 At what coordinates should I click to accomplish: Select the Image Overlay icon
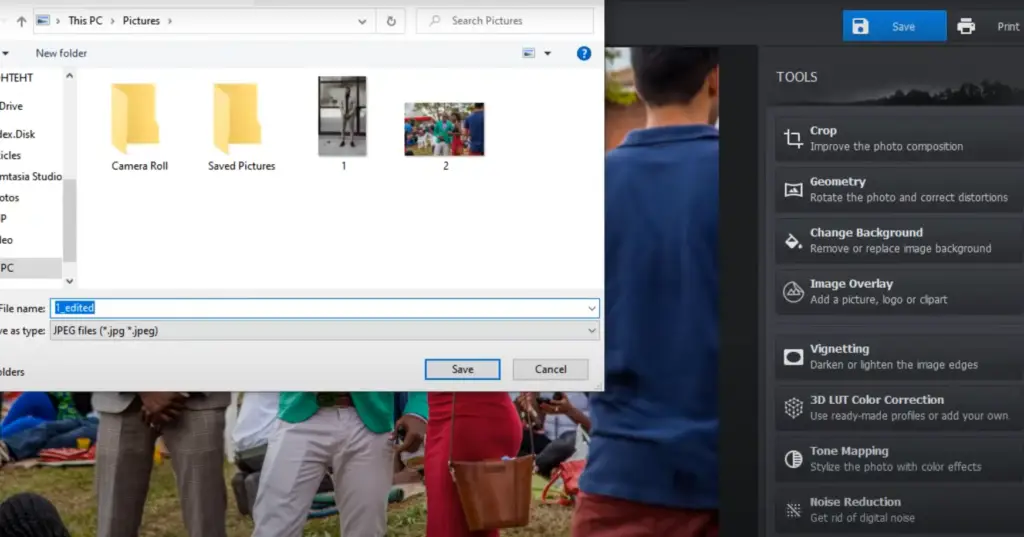tap(793, 292)
